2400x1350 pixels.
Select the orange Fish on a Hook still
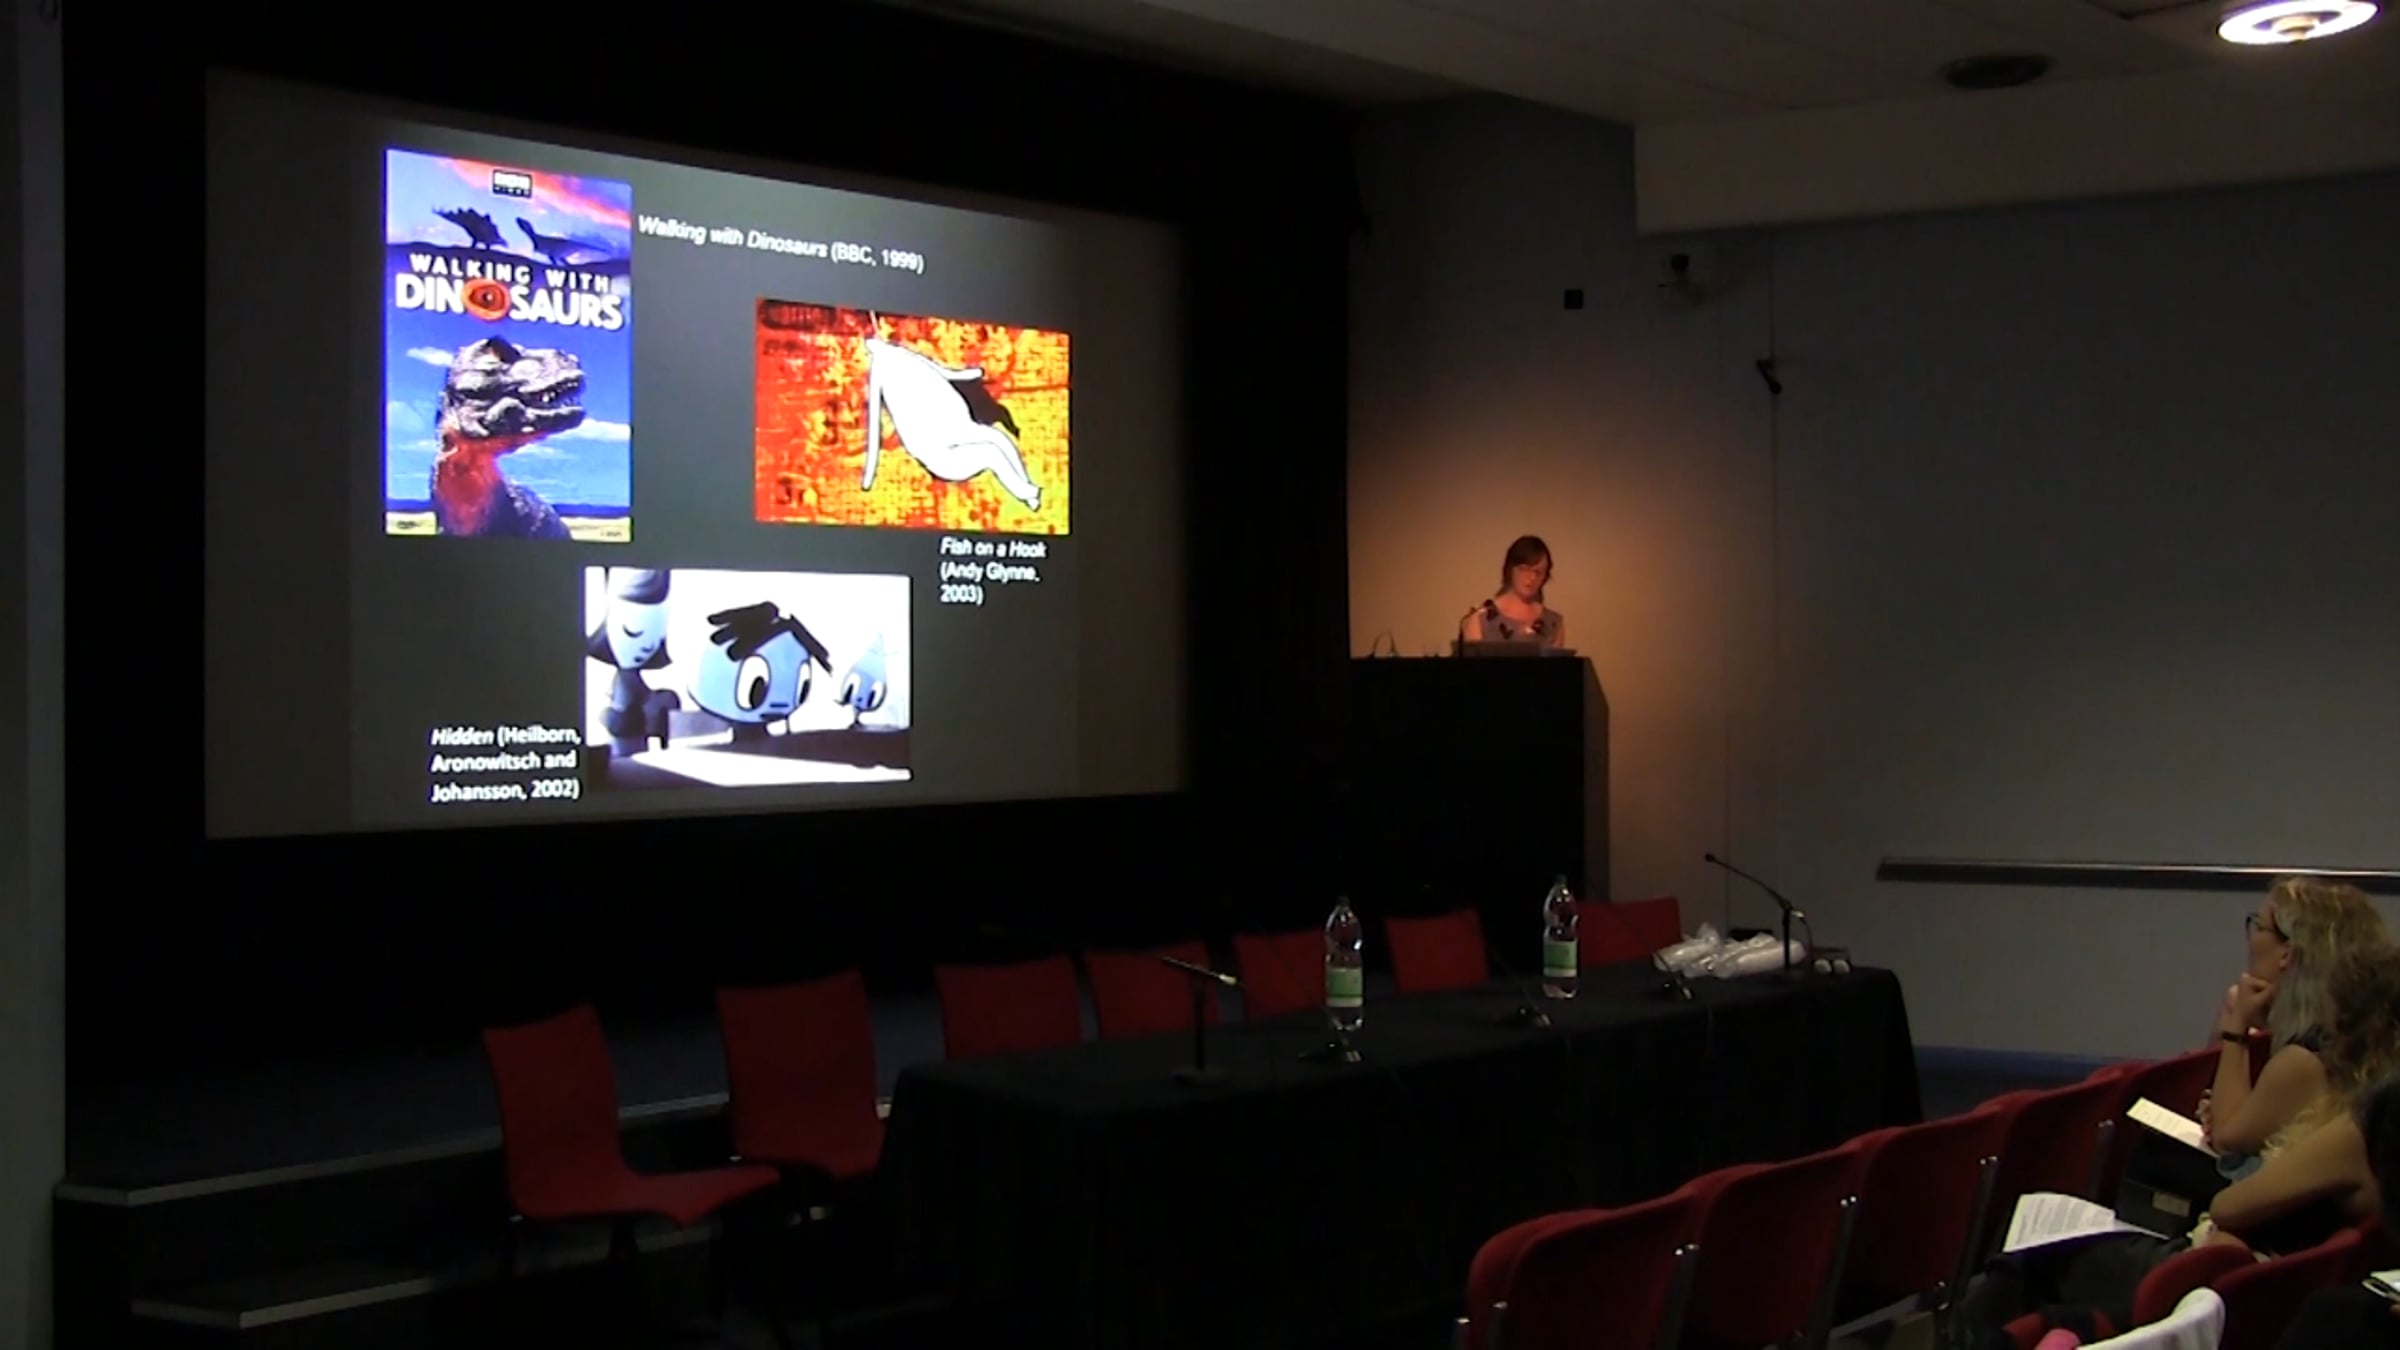(x=912, y=415)
